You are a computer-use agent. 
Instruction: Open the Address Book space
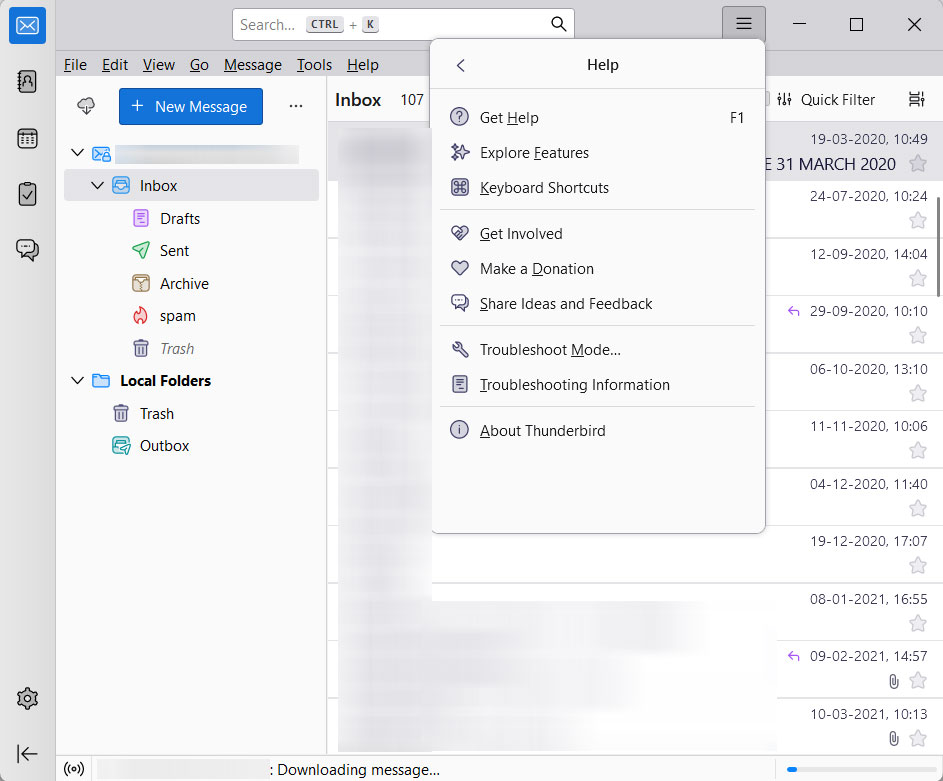27,82
